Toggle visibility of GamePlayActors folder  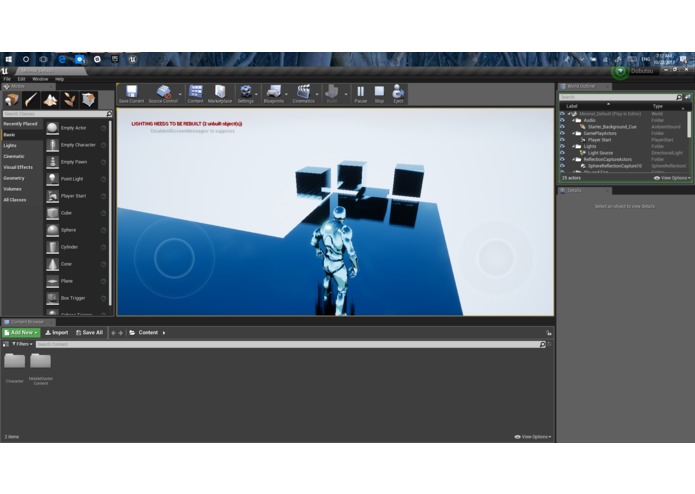point(562,133)
